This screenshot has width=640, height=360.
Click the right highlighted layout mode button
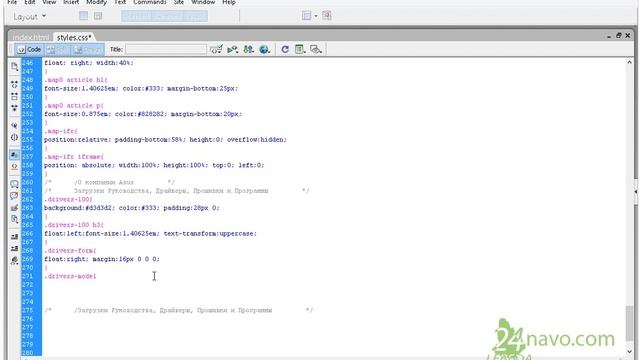(x=196, y=16)
